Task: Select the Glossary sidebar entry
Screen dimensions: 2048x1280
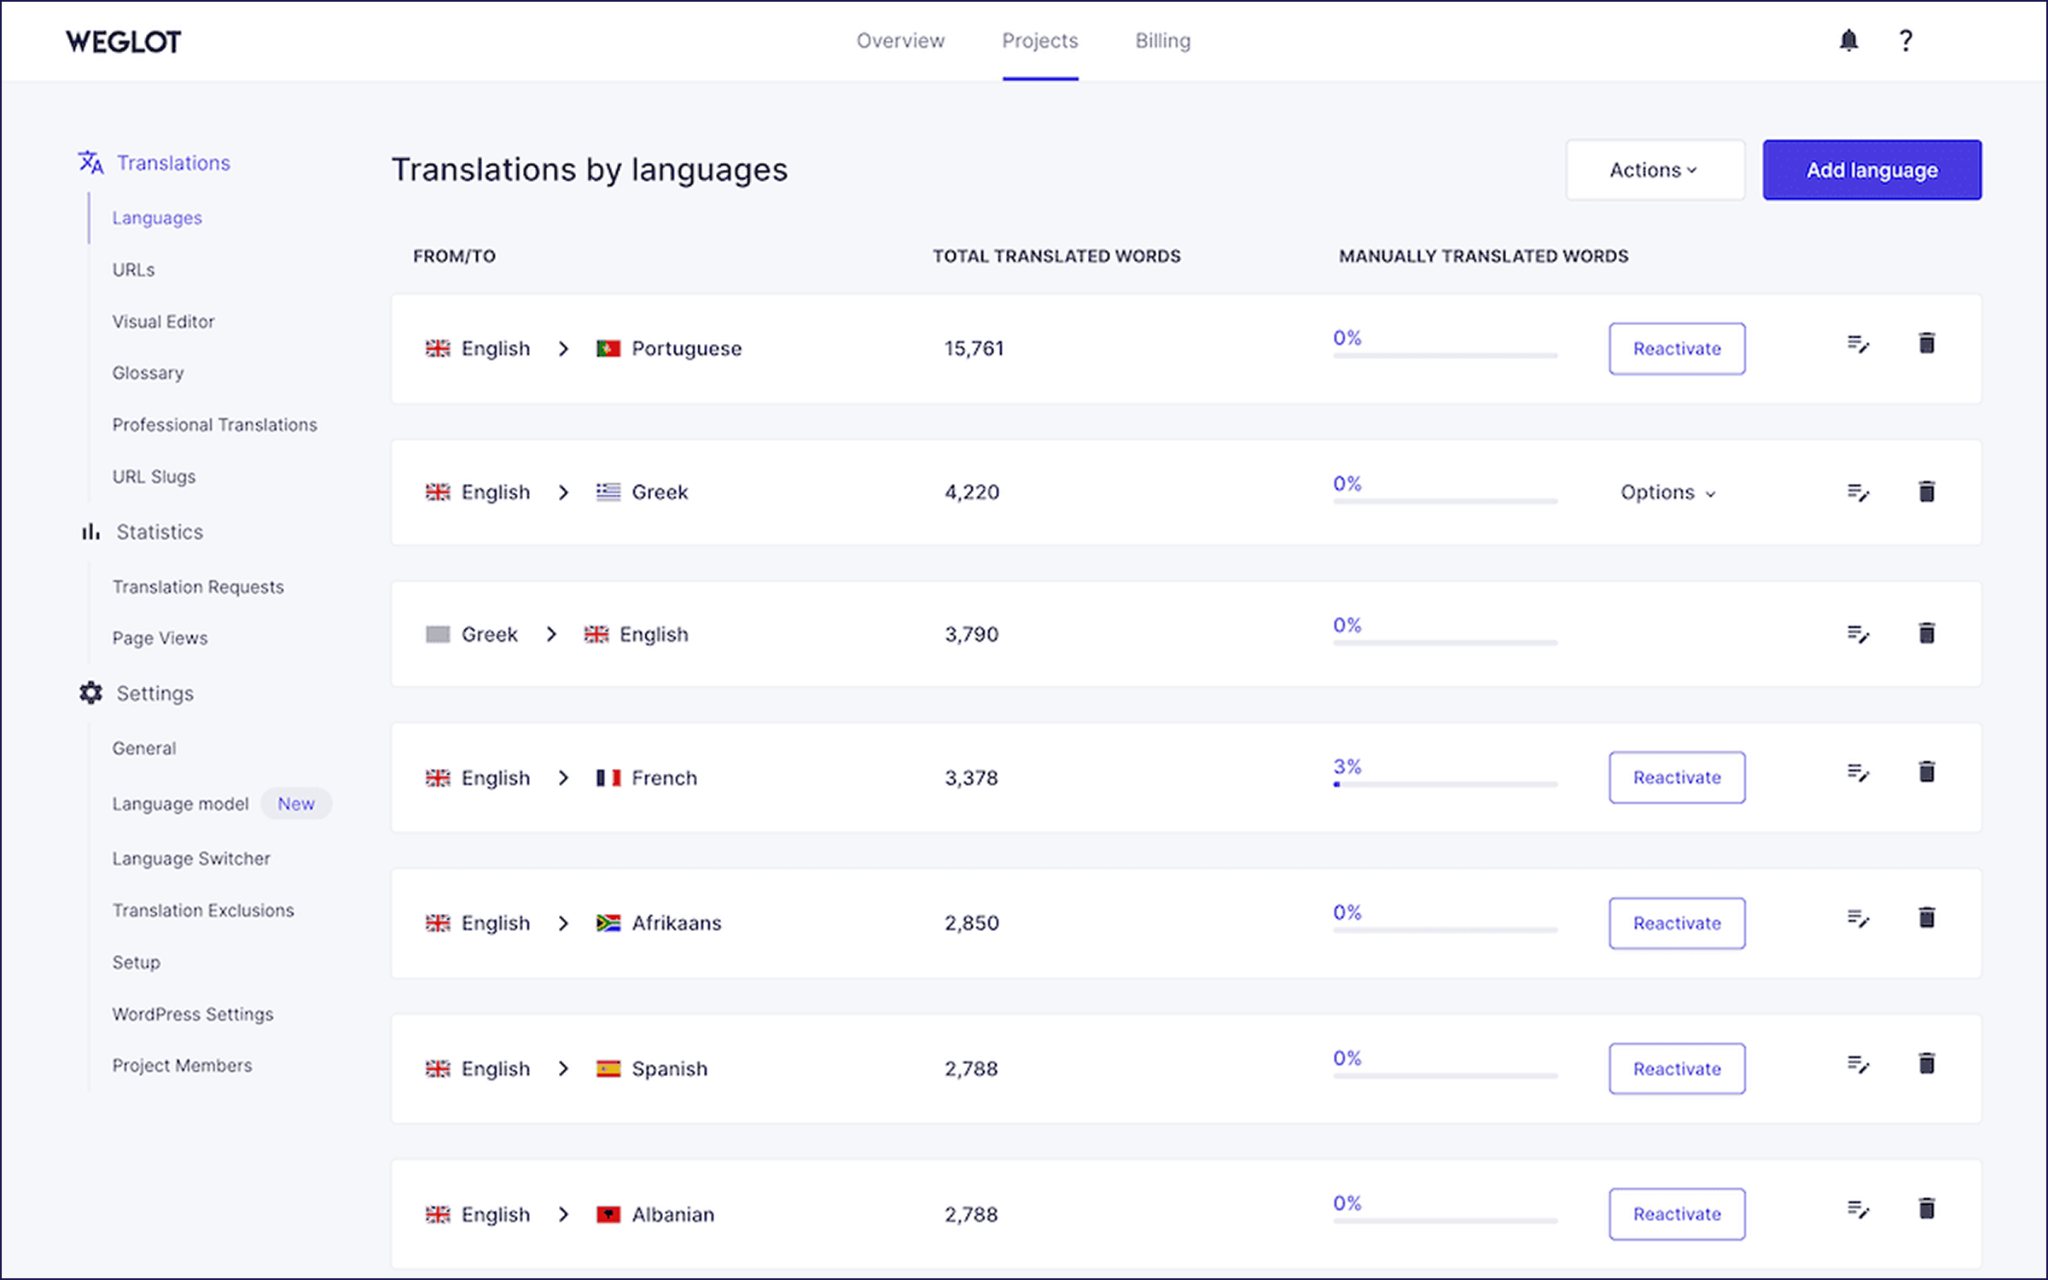Action: coord(147,372)
